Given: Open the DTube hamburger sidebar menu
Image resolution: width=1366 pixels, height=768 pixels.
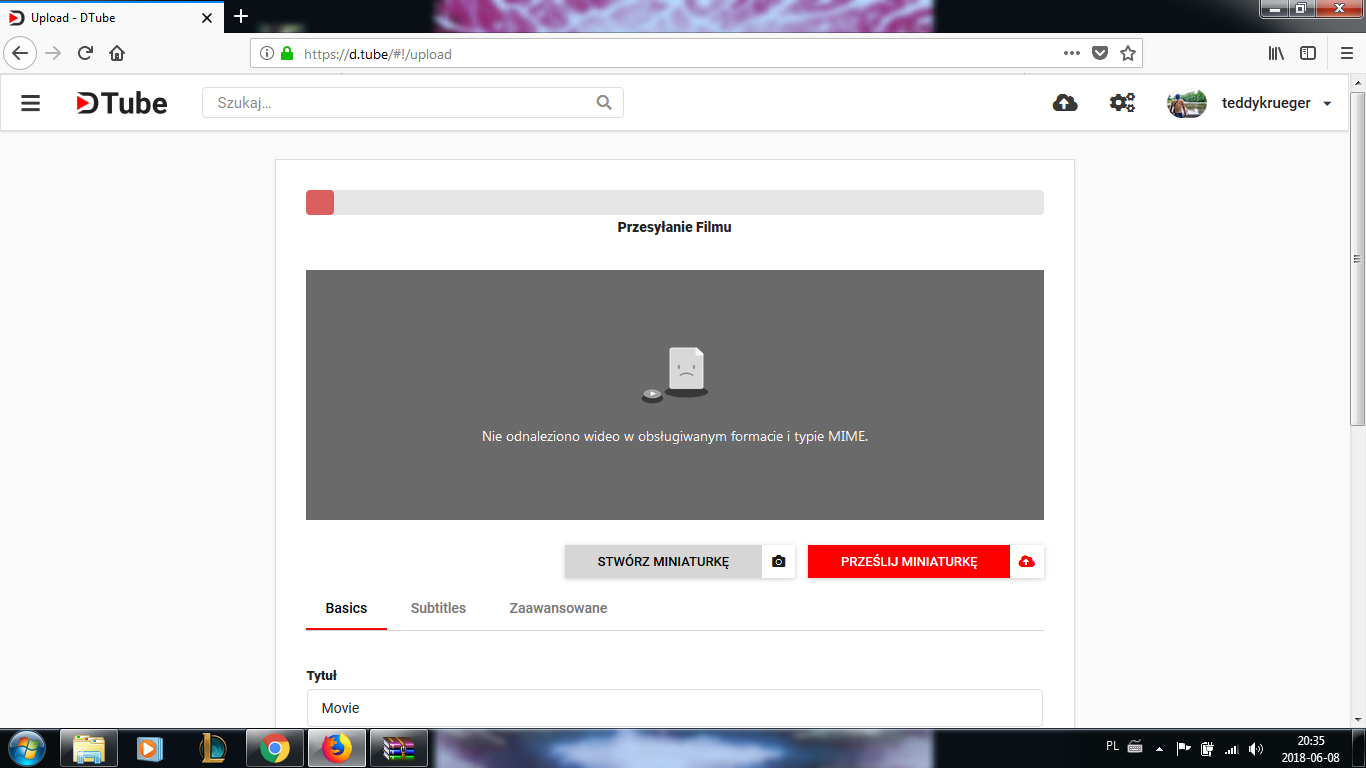Looking at the screenshot, I should pos(31,103).
